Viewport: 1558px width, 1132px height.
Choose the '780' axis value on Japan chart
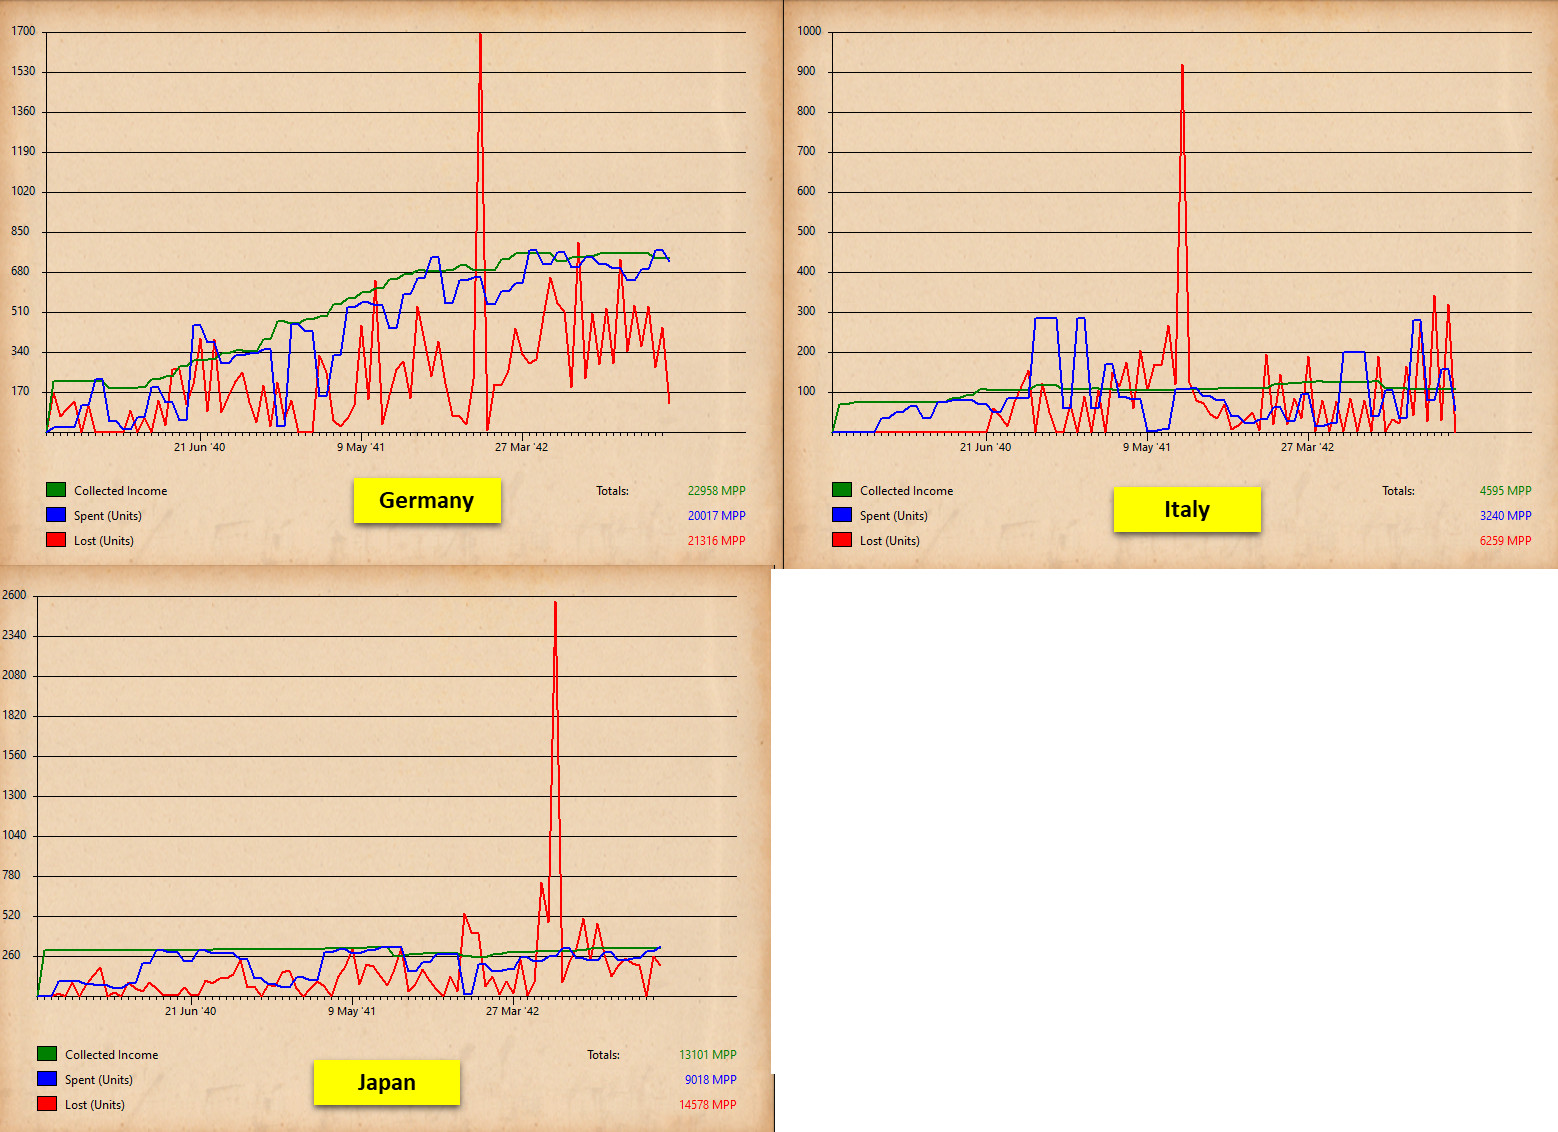pyautogui.click(x=11, y=875)
